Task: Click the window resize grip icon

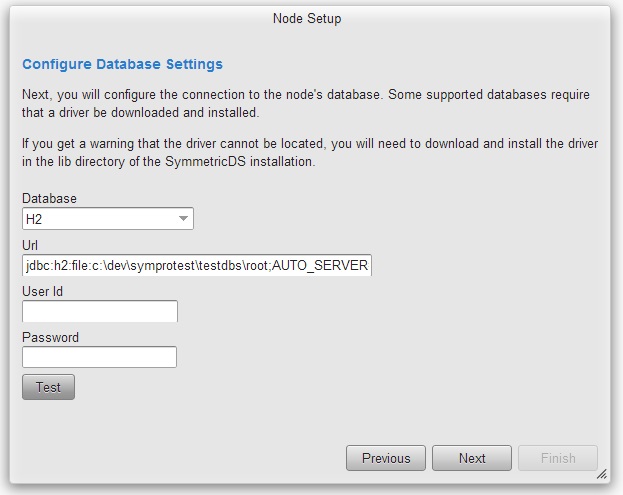Action: (602, 474)
